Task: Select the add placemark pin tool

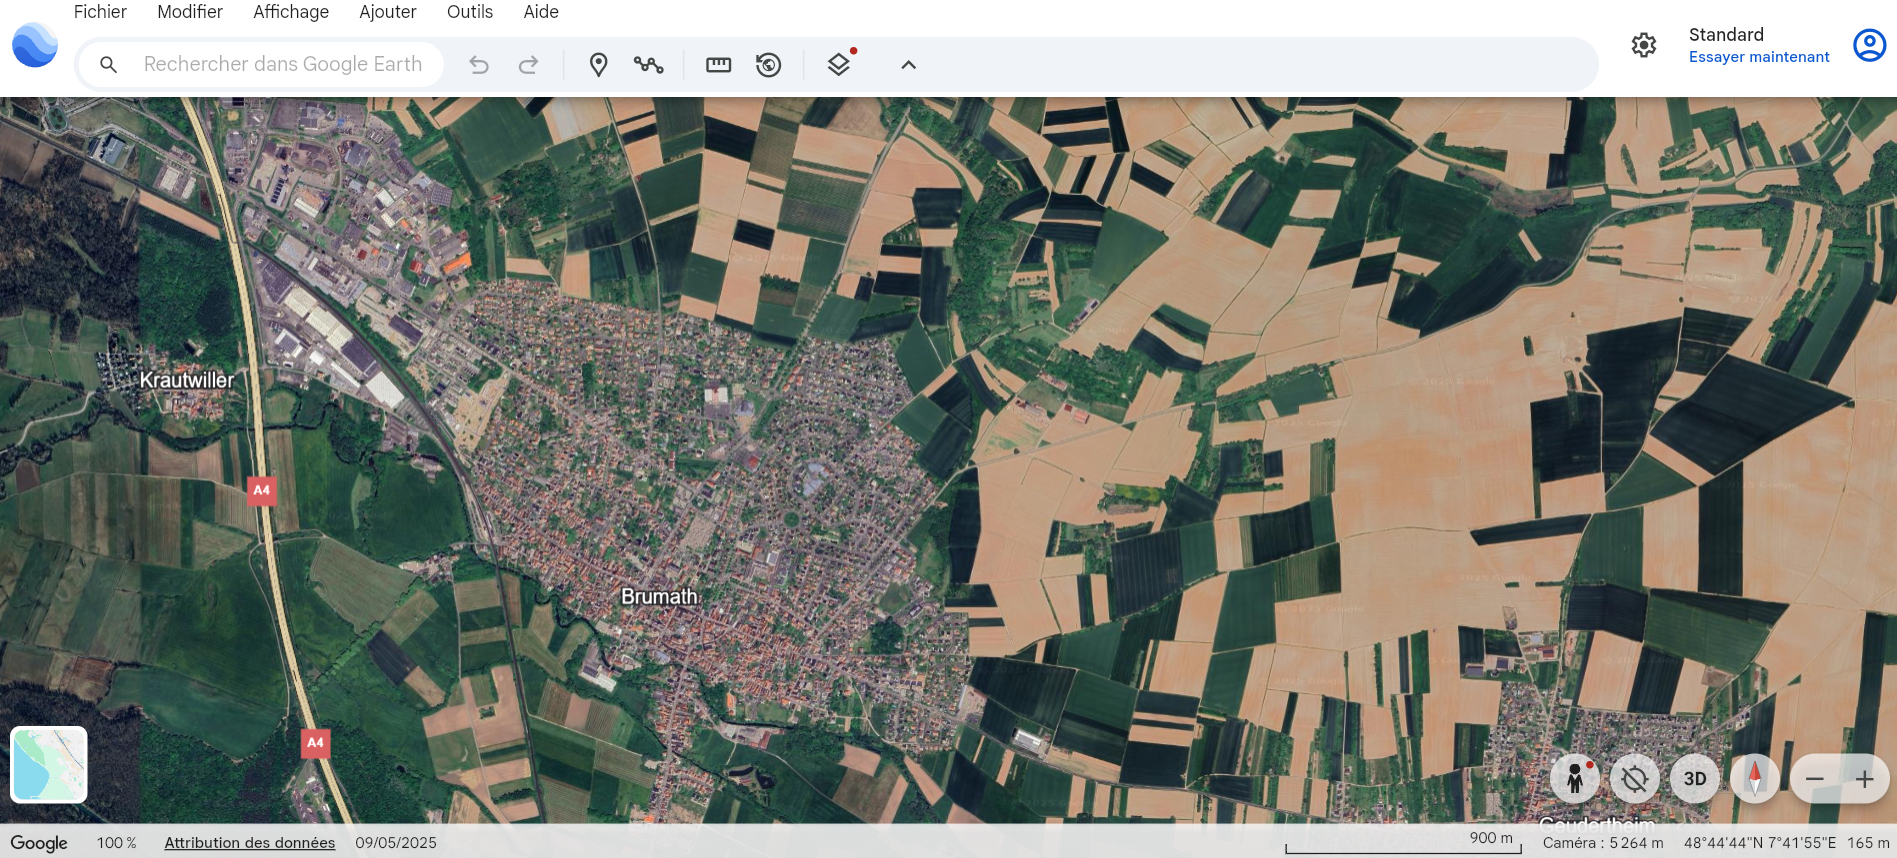Action: coord(598,65)
